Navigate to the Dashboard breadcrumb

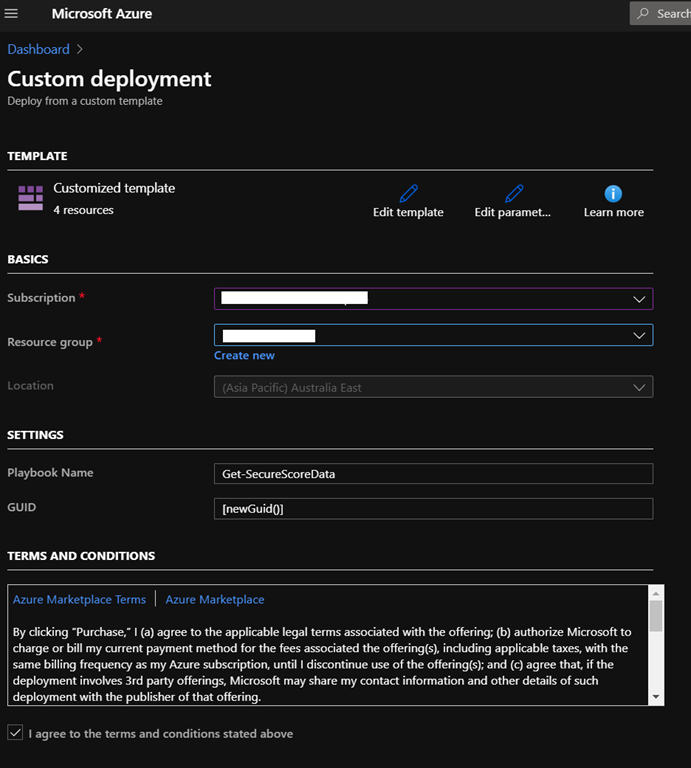38,49
